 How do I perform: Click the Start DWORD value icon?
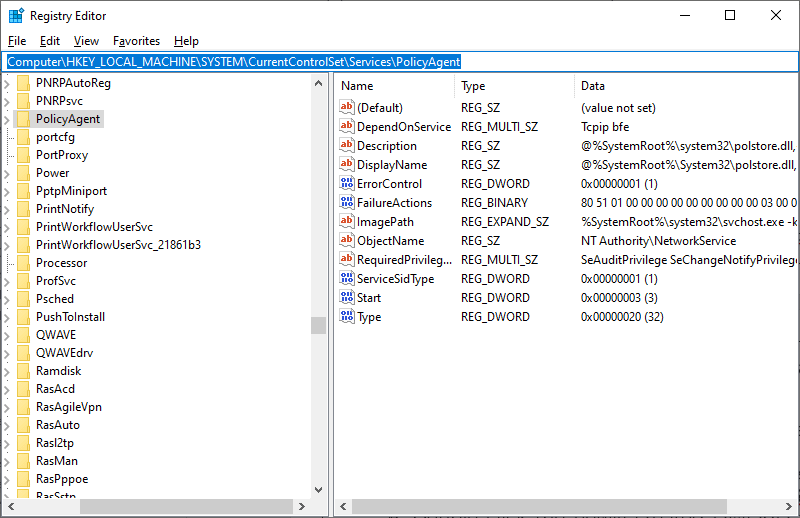pyautogui.click(x=348, y=298)
